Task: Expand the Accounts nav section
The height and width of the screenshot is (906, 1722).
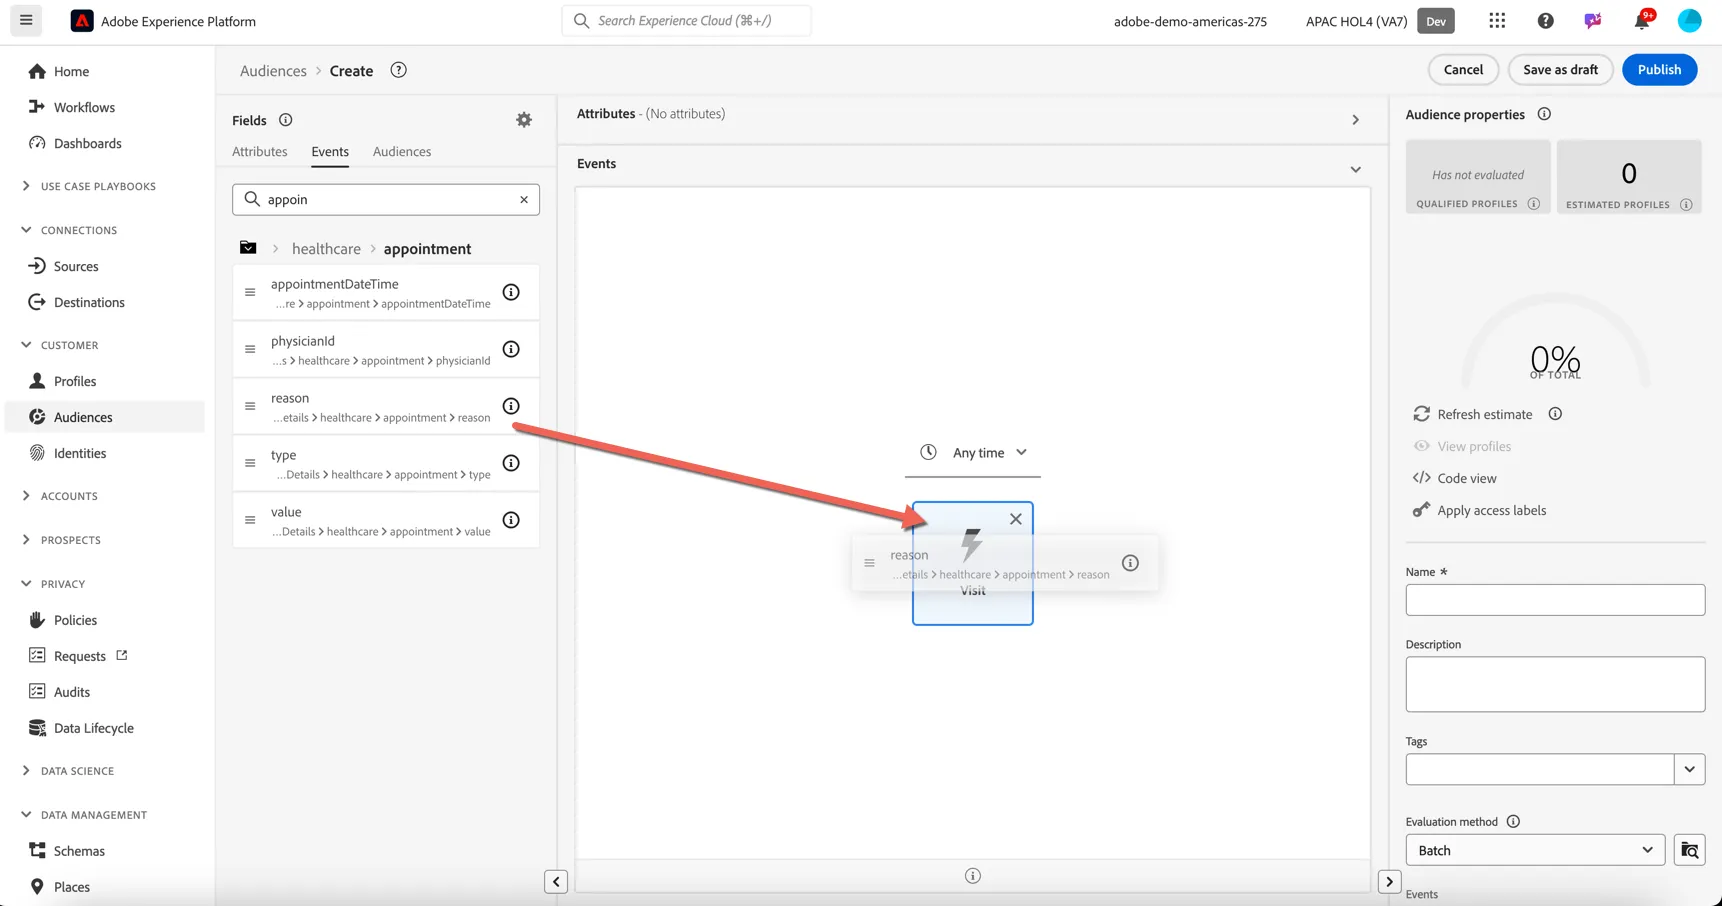Action: [59, 496]
